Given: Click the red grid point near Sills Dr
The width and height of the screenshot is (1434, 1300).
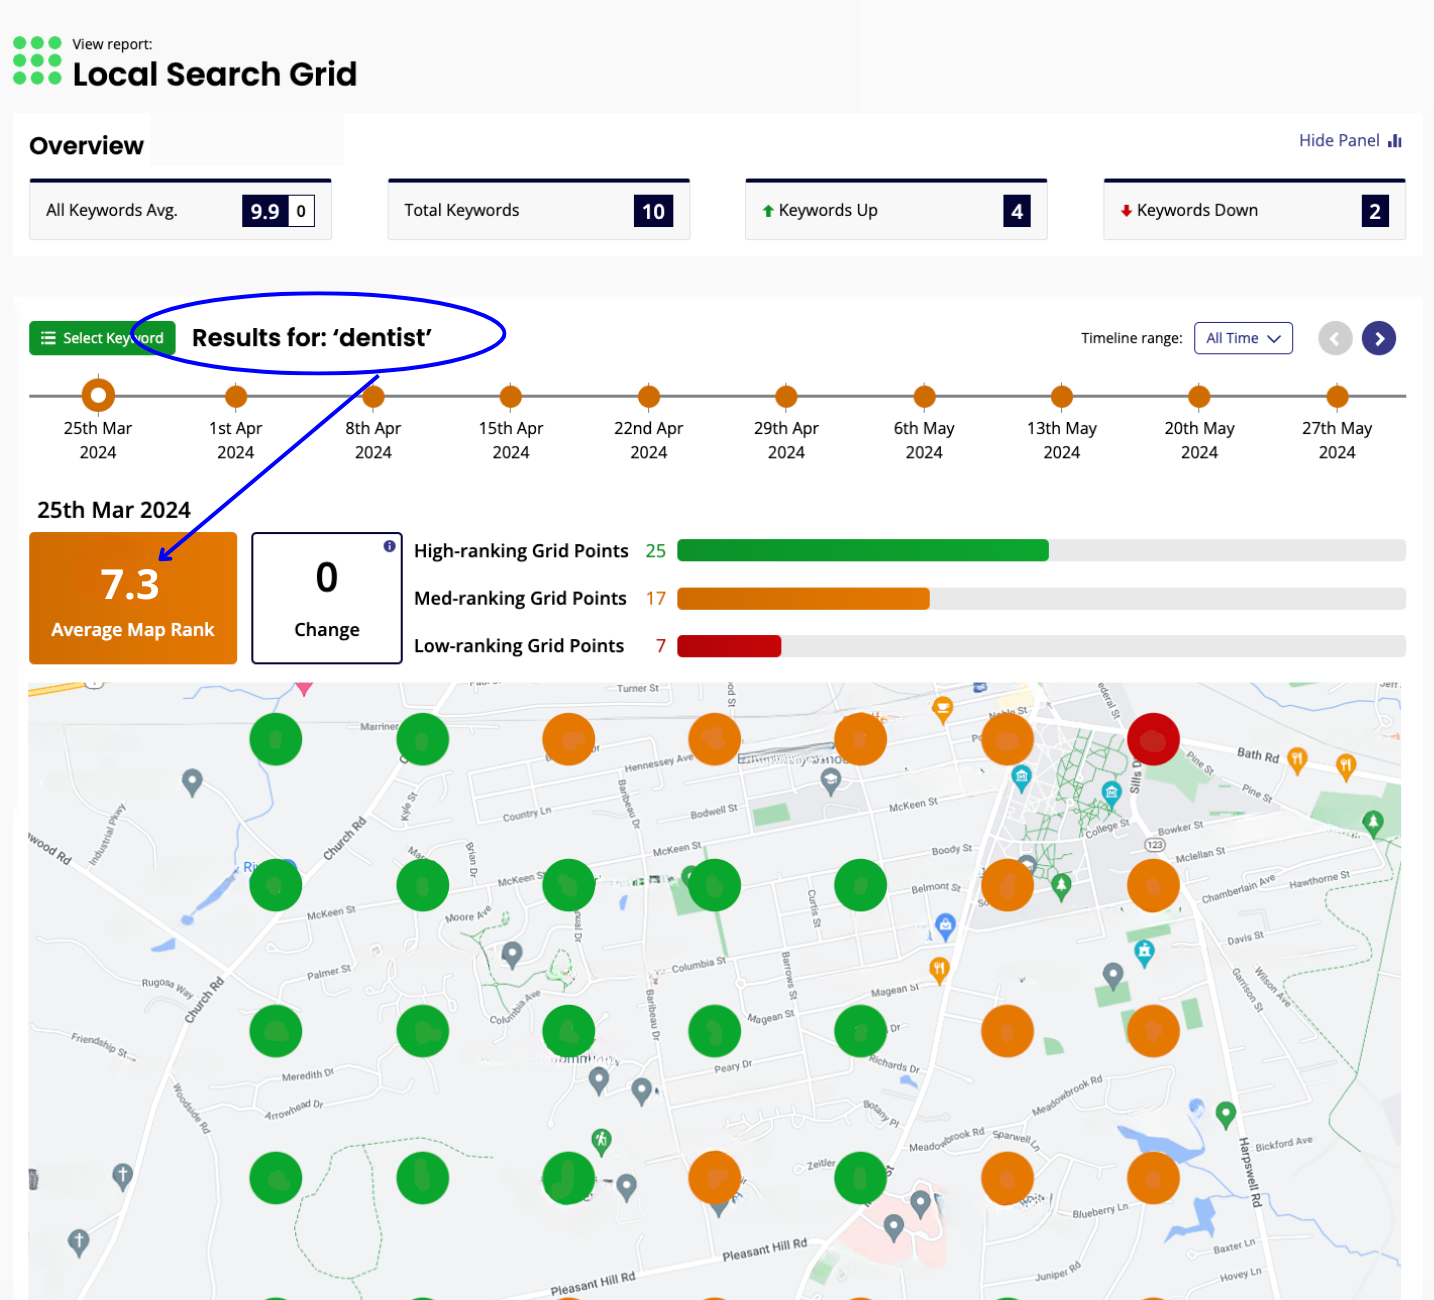Looking at the screenshot, I should pos(1153,738).
